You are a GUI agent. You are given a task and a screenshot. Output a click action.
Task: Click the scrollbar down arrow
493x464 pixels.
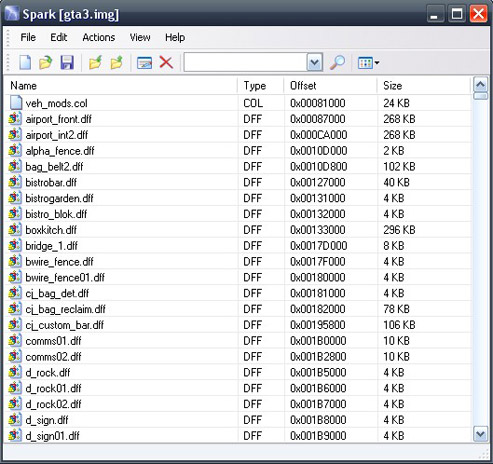pyautogui.click(x=480, y=434)
